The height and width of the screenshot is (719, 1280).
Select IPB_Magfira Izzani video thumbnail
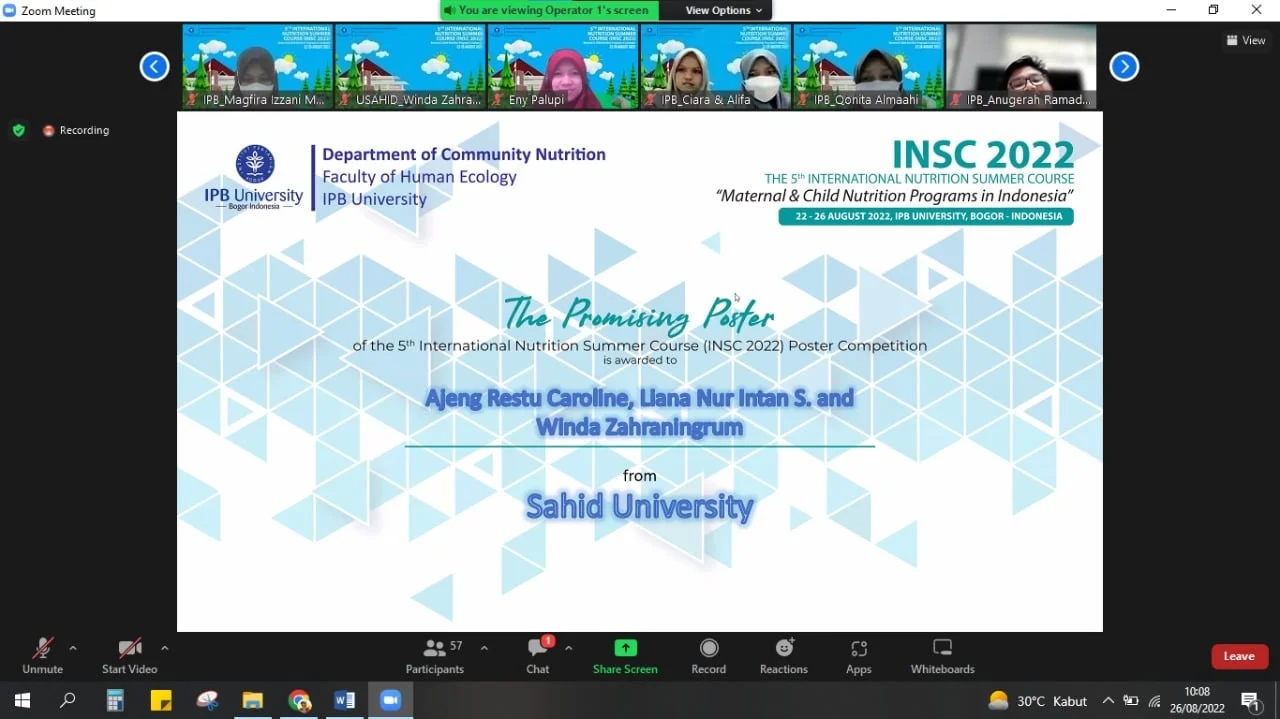coord(257,67)
